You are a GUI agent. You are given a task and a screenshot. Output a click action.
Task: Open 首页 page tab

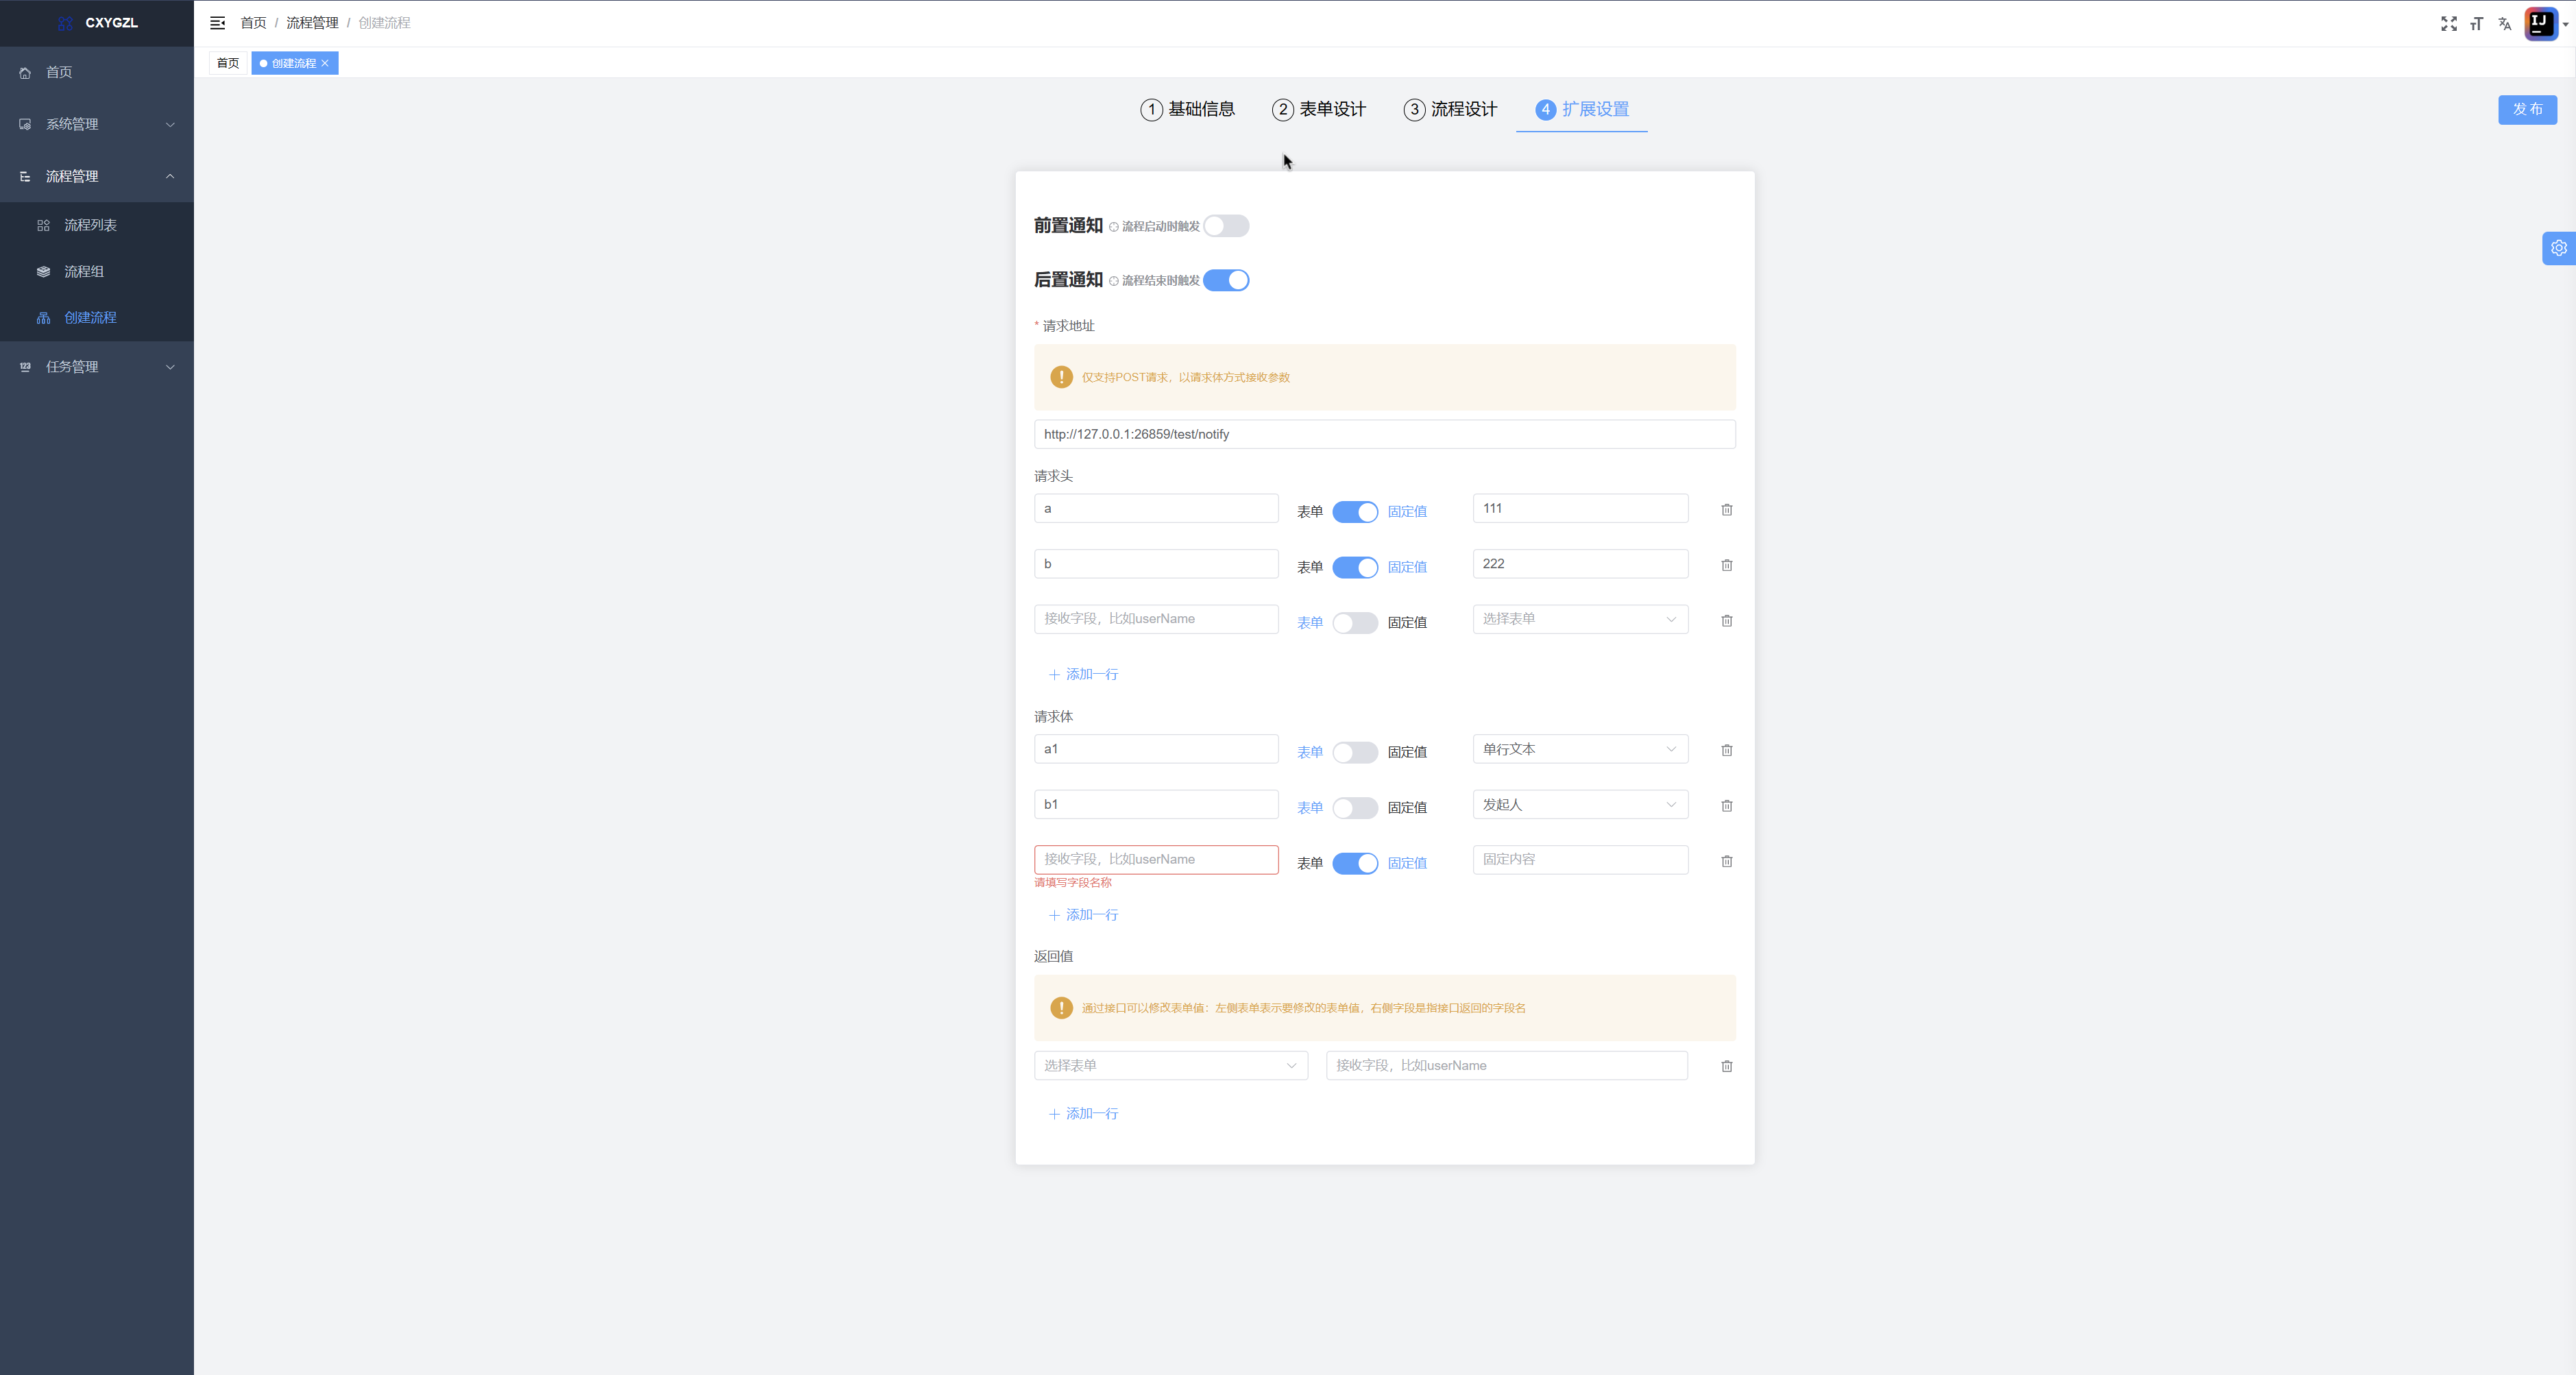[228, 63]
